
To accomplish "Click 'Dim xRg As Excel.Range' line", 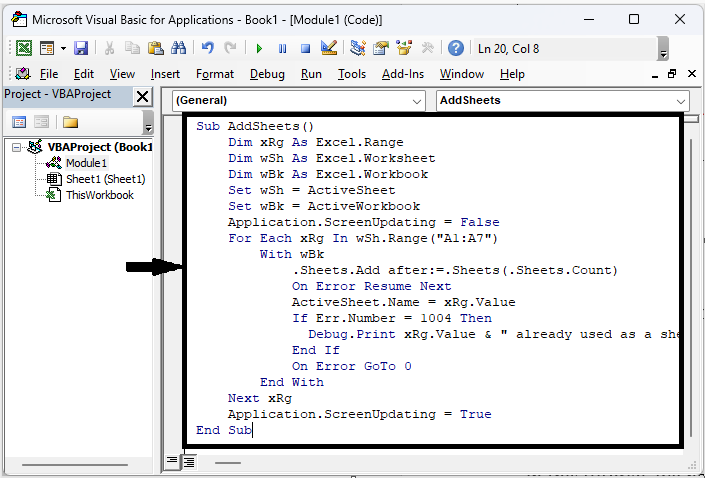I will pos(316,143).
